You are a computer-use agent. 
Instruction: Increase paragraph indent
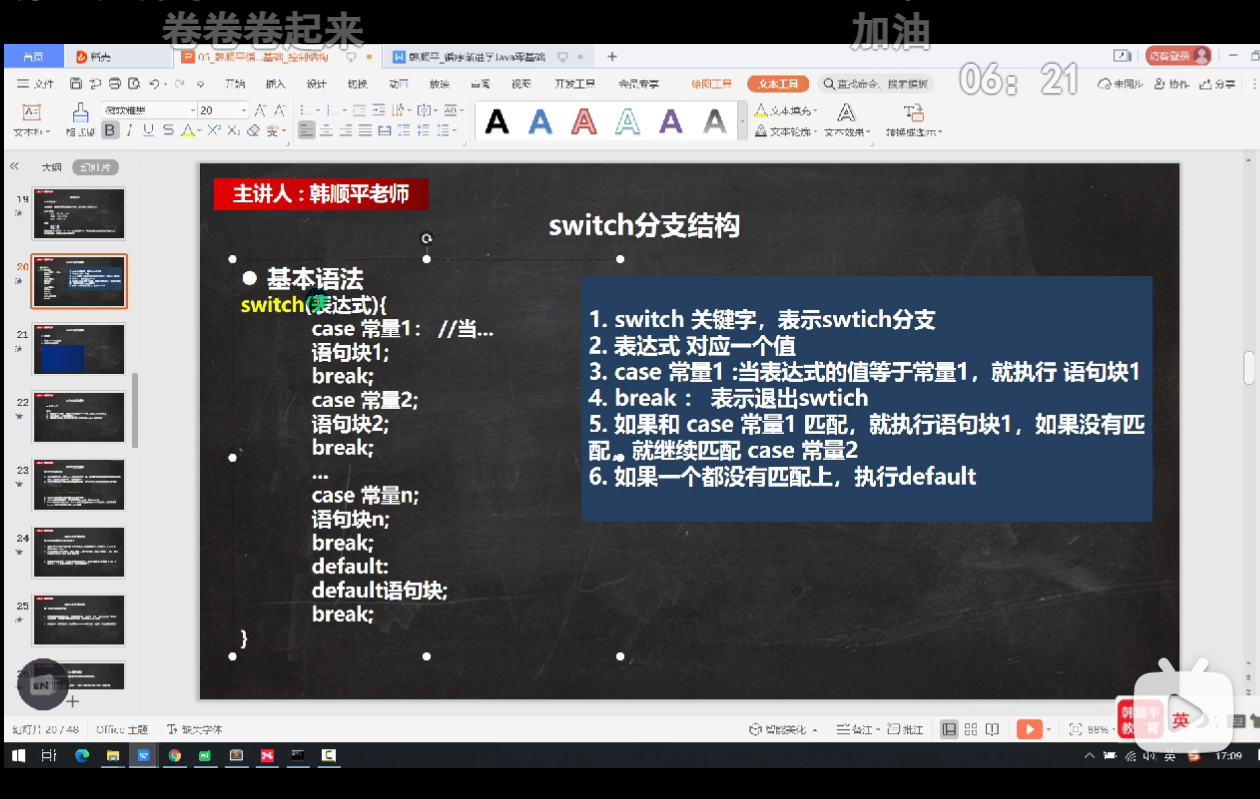(379, 110)
